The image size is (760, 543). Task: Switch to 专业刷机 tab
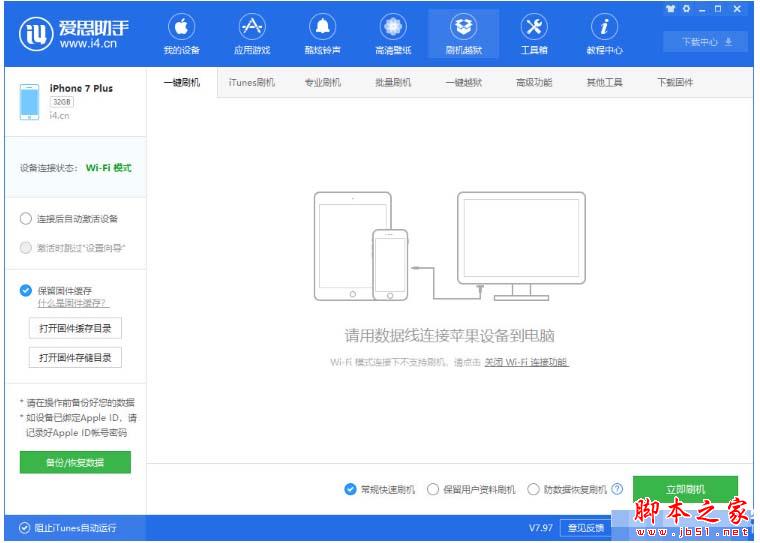click(322, 82)
